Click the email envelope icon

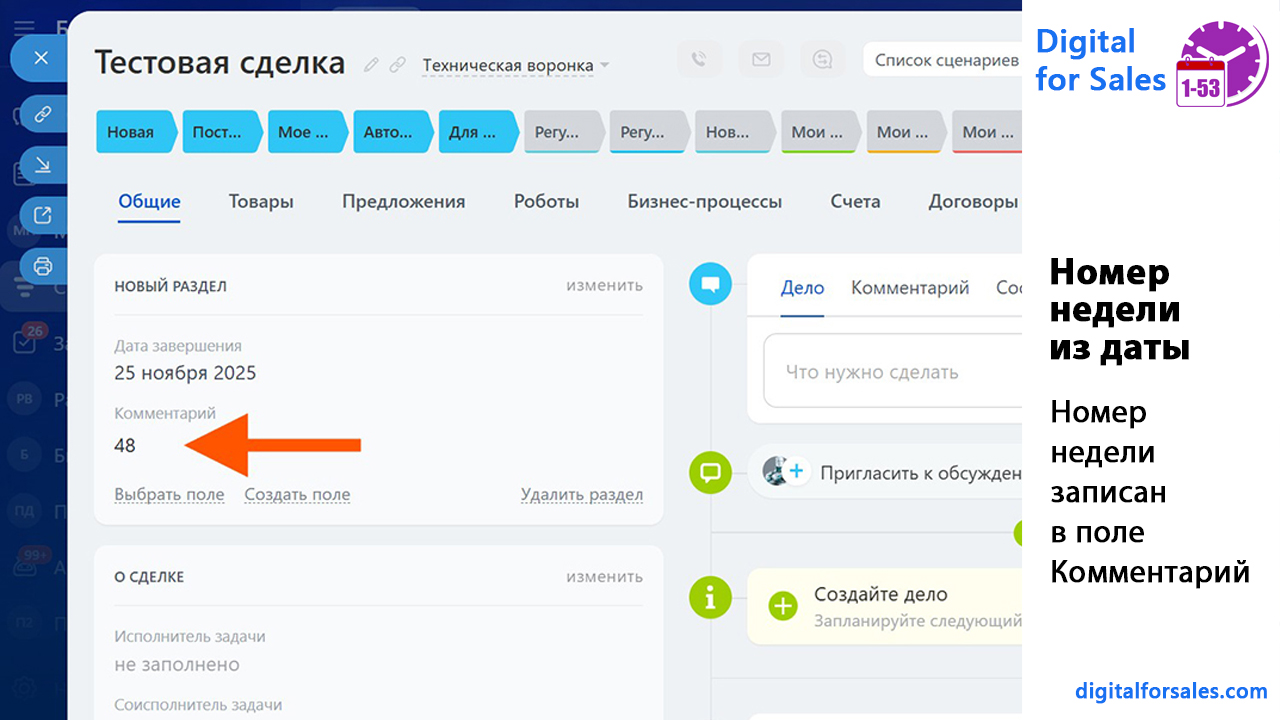[761, 60]
